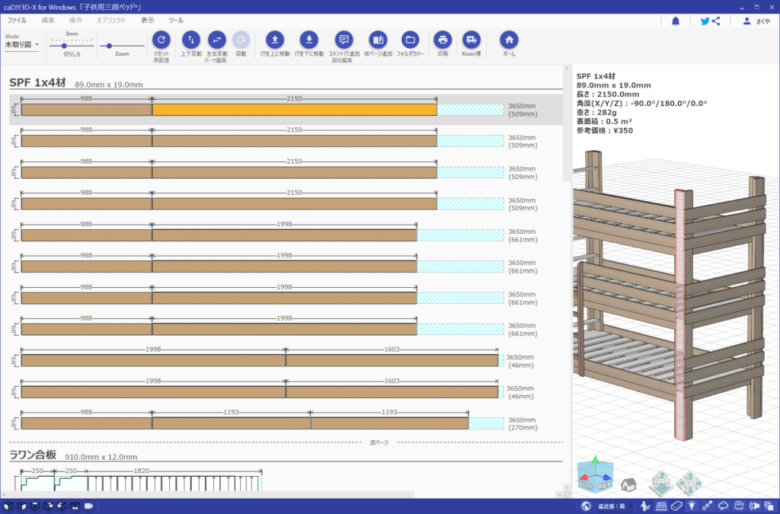This screenshot has width=780, height=514.
Task: Open the 編集 menu
Action: point(48,20)
